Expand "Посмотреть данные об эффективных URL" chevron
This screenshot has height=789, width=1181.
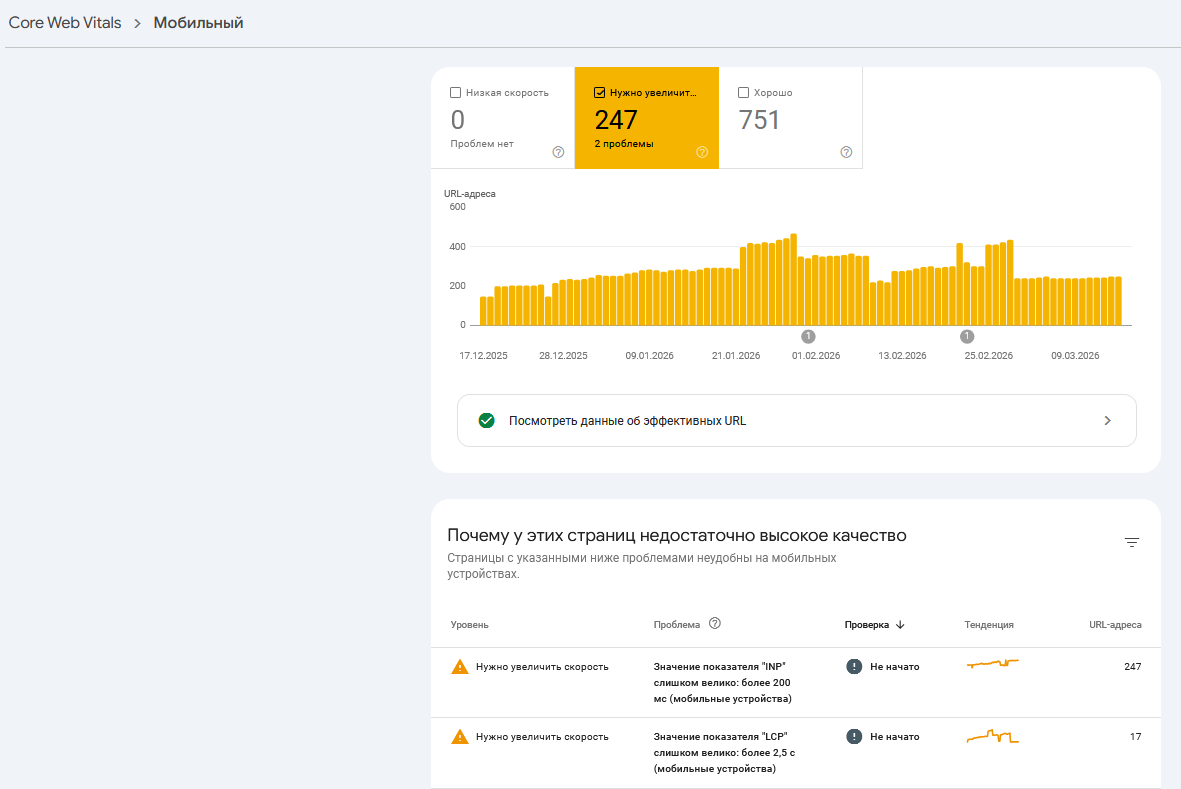(x=1107, y=421)
